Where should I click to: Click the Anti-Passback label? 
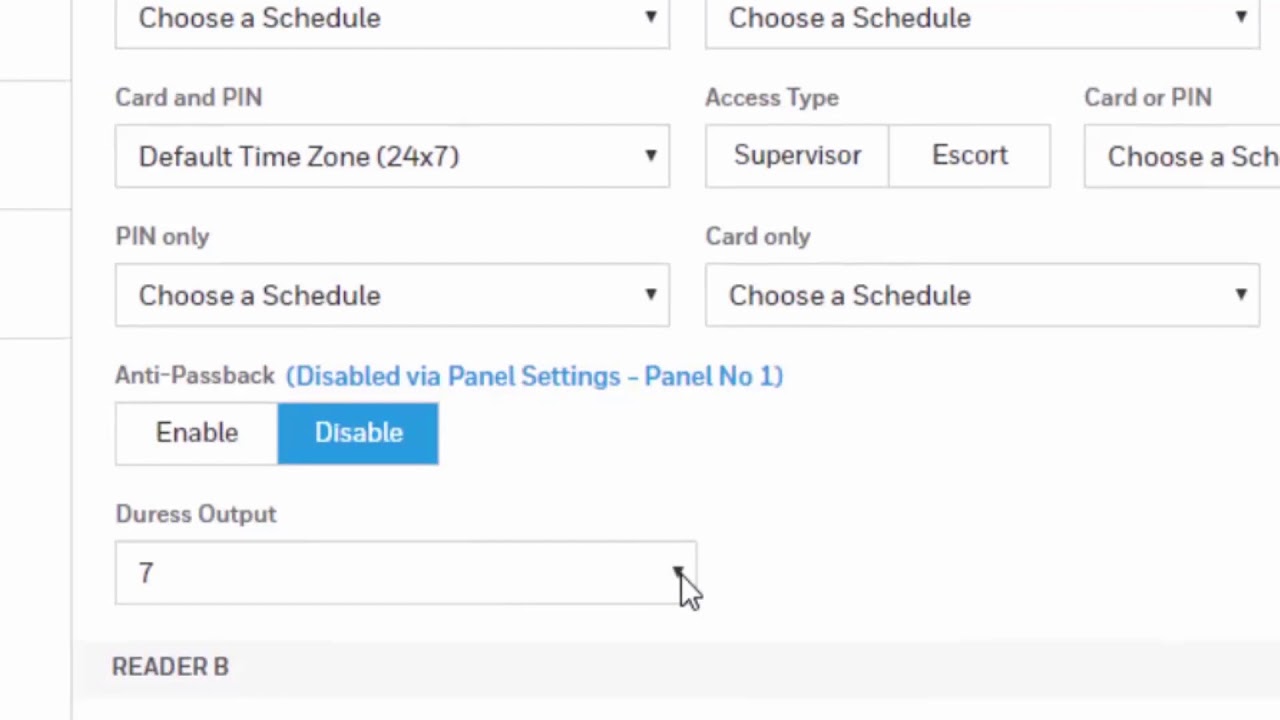click(194, 376)
